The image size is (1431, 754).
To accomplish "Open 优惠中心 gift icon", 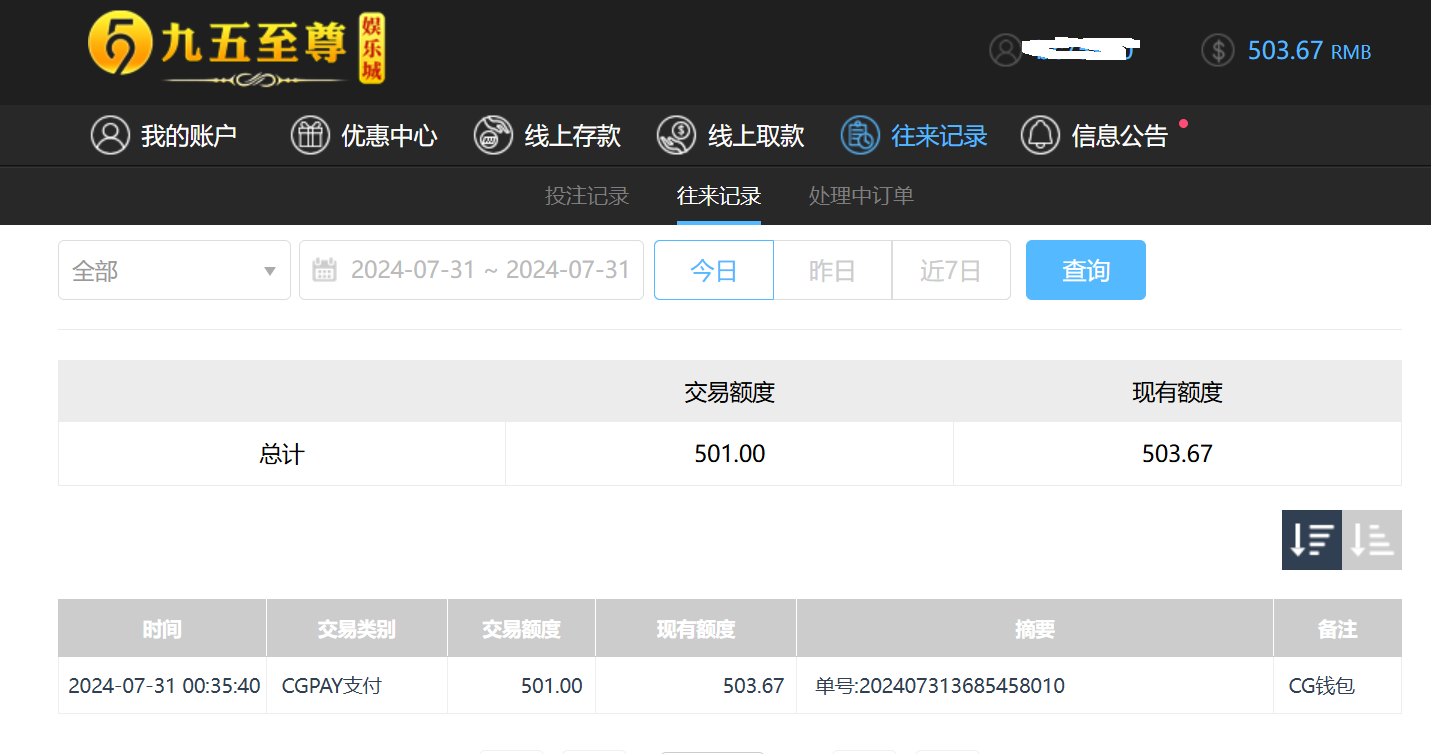I will 310,135.
